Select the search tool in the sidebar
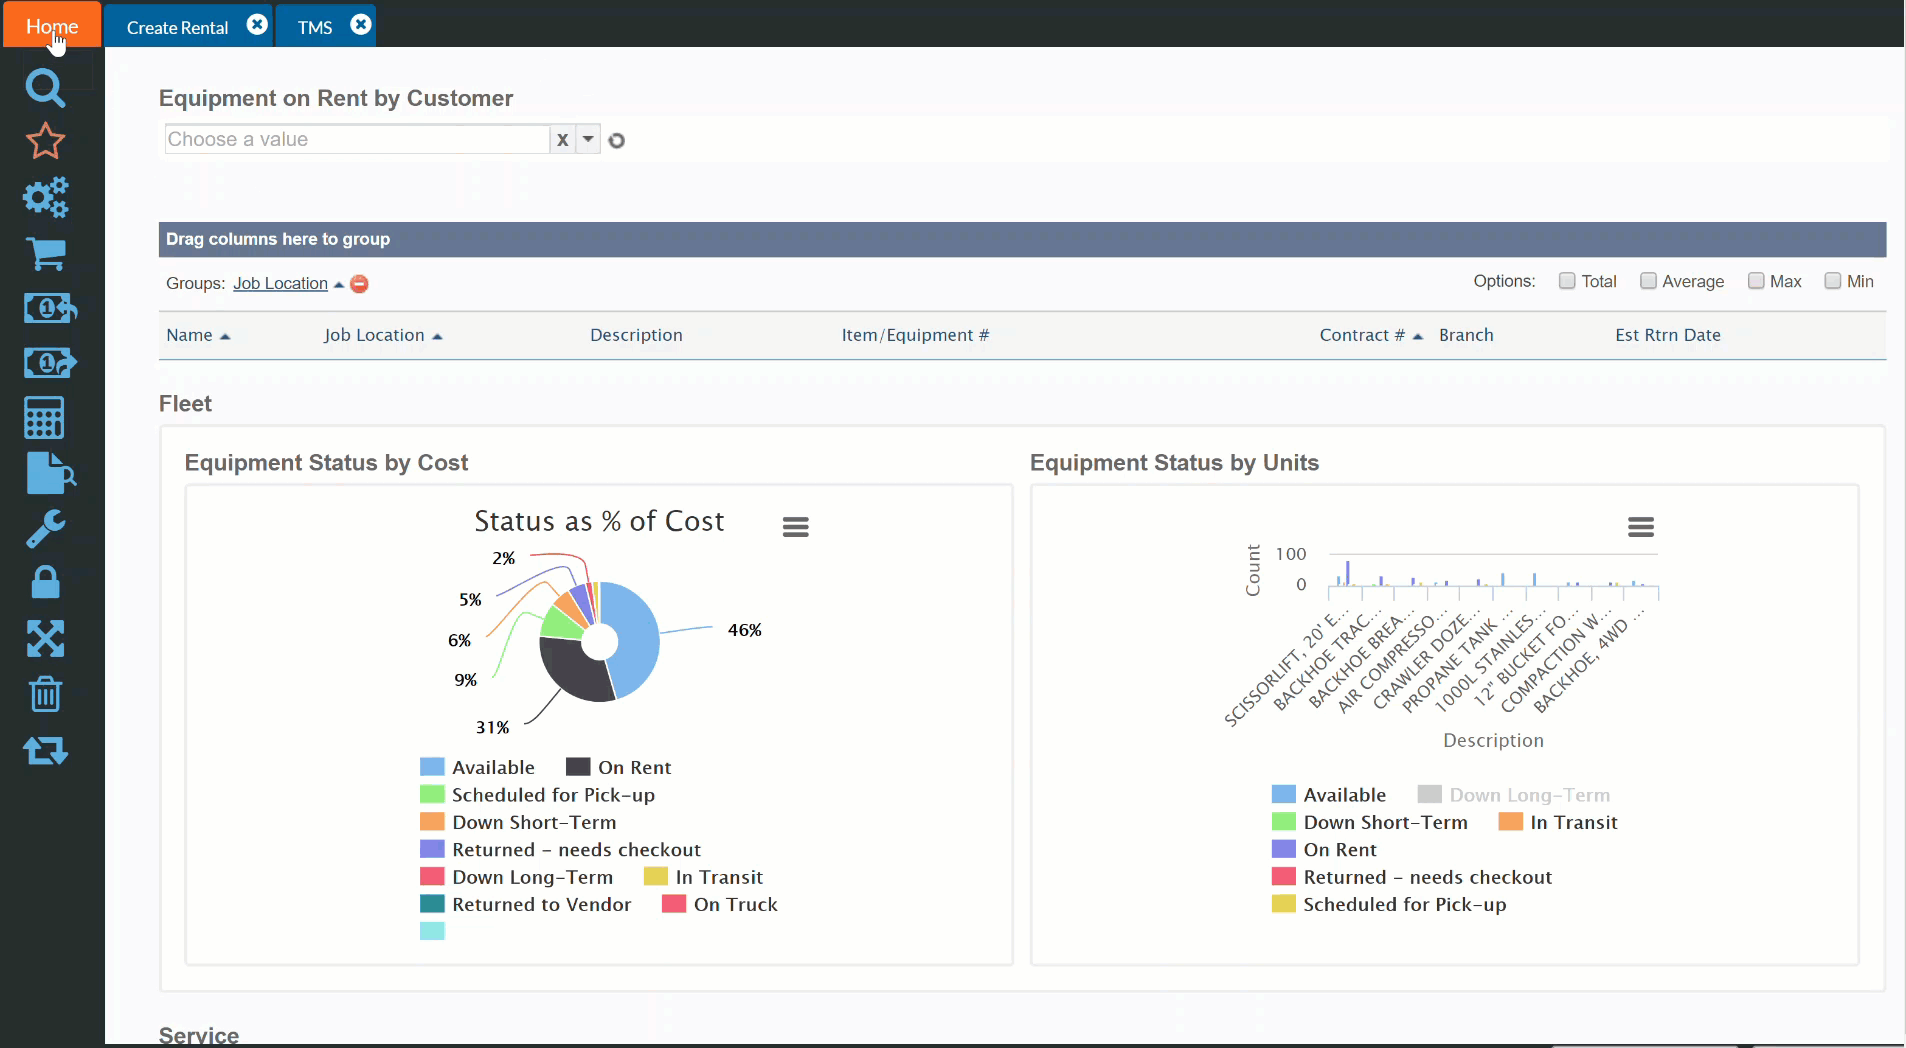This screenshot has width=1906, height=1048. (45, 88)
